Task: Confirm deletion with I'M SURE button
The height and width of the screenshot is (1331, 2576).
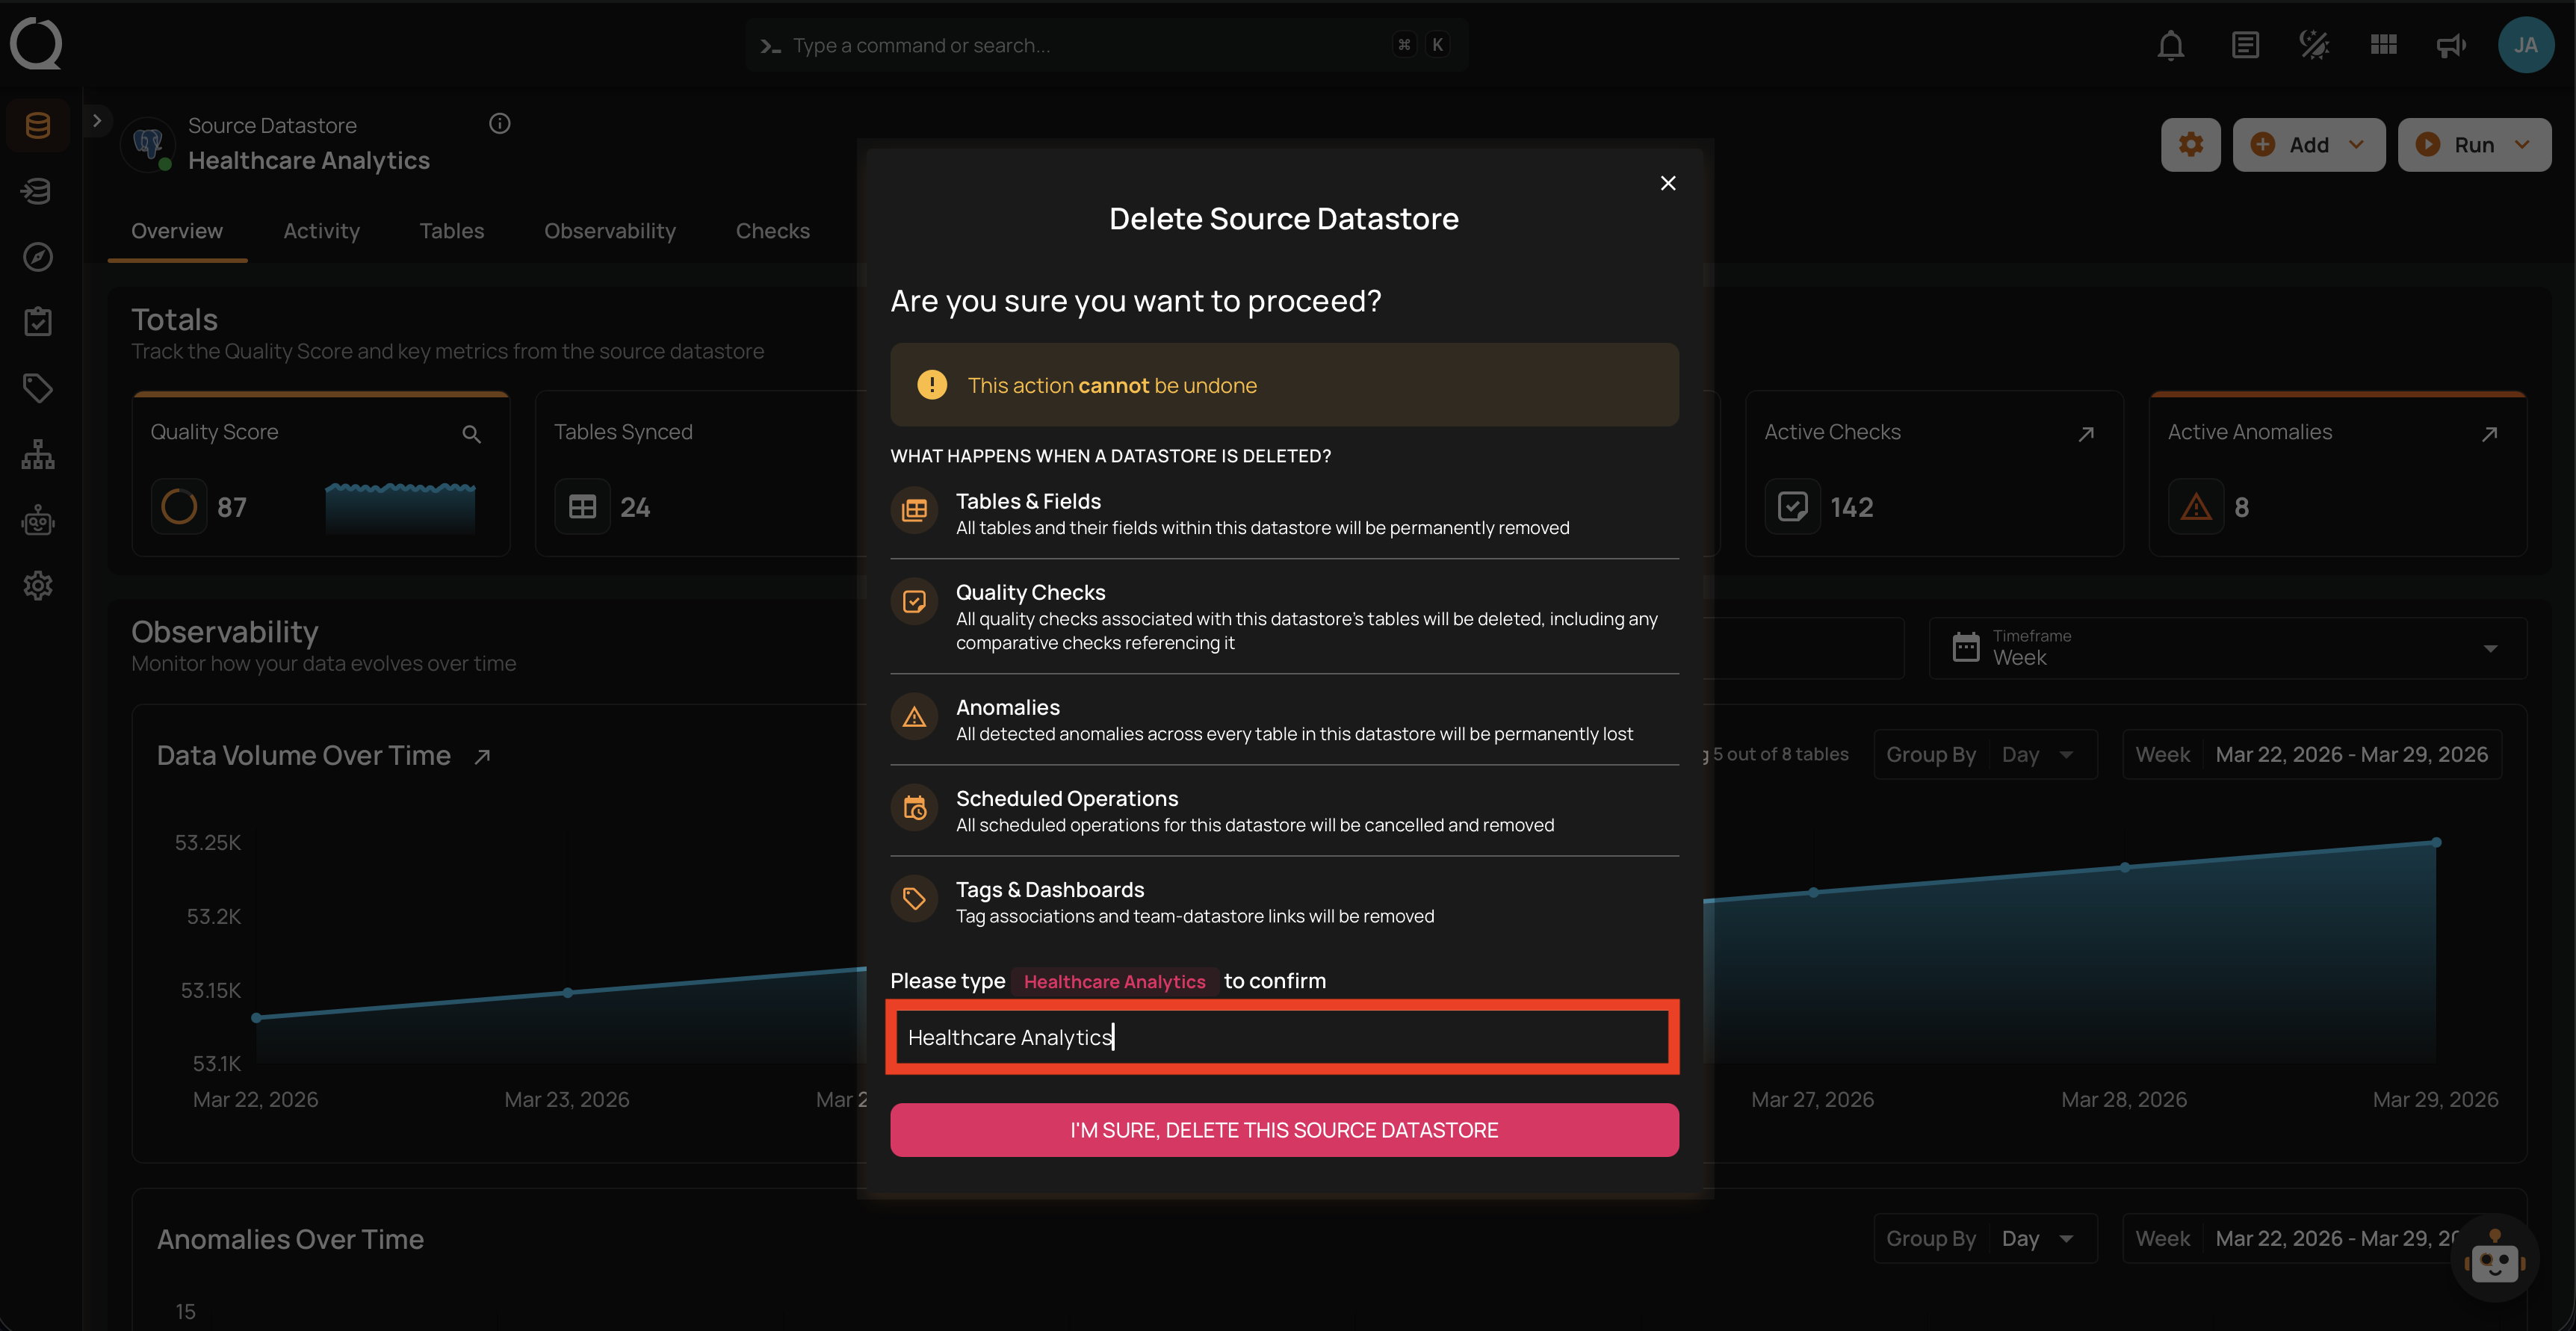Action: coord(1283,1130)
